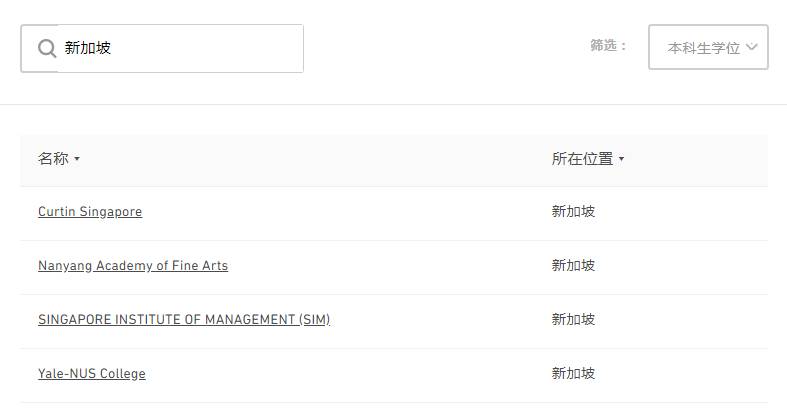Sort the table by the 名称 column header

coord(53,159)
